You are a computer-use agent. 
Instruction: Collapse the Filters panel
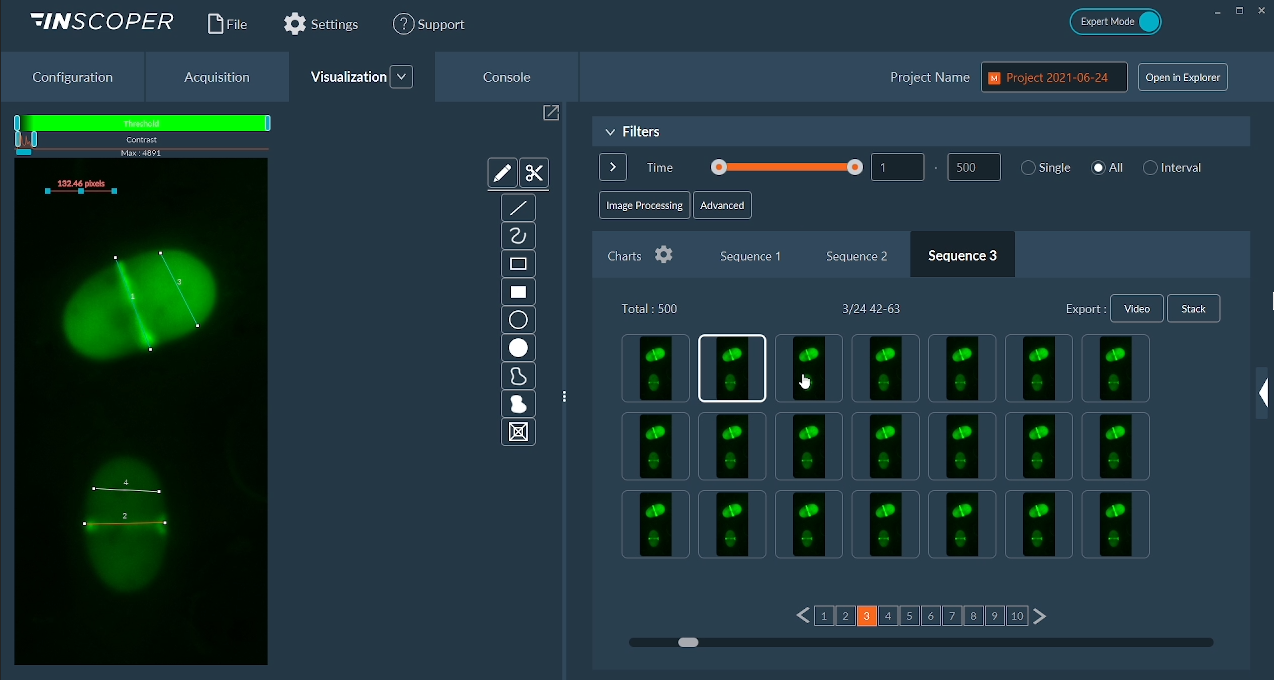pos(610,131)
